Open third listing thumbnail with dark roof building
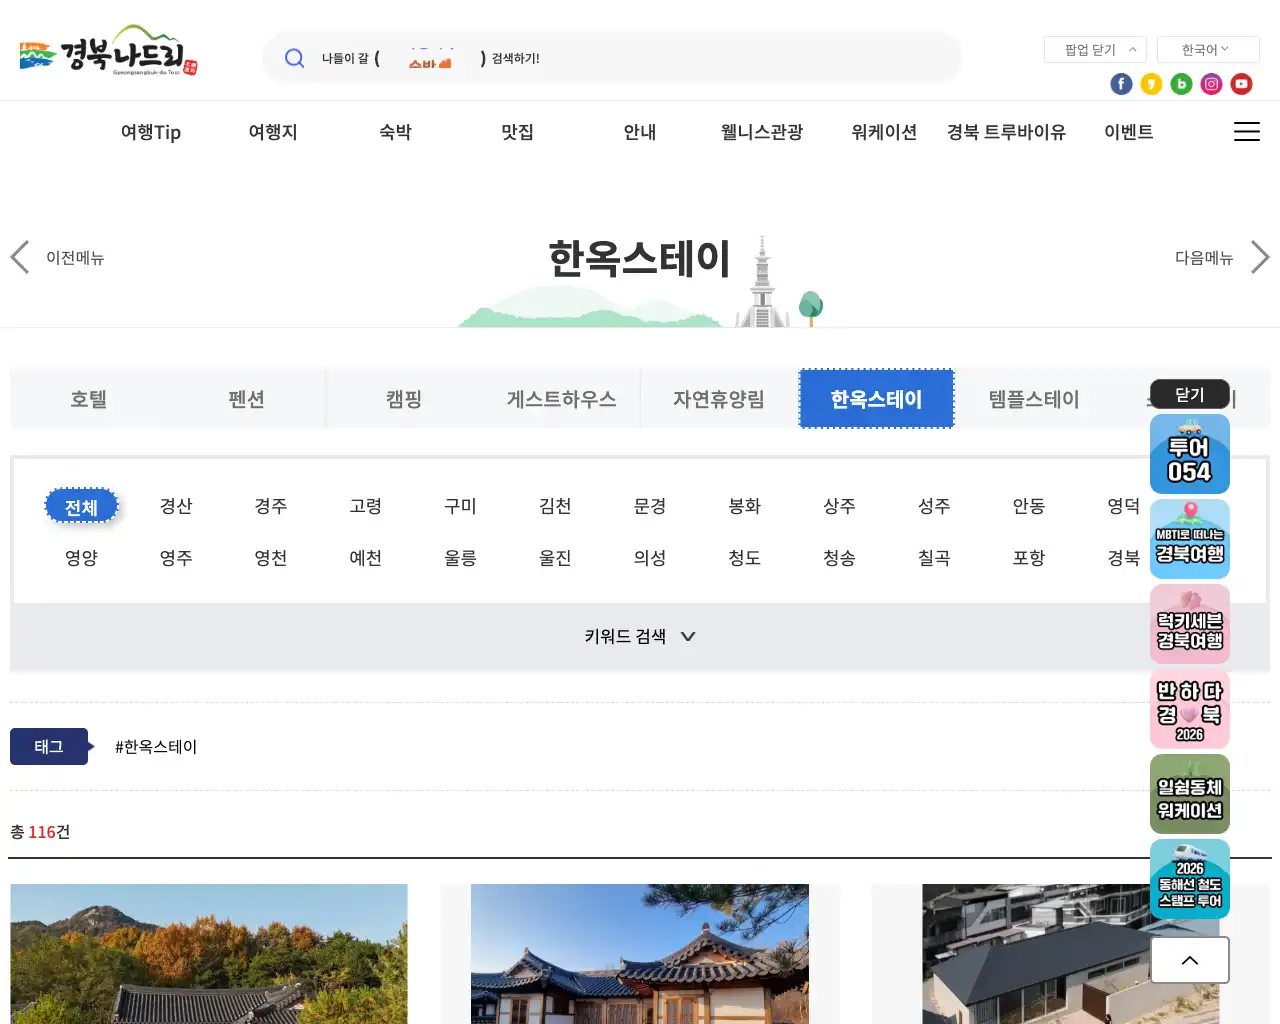1280x1024 pixels. pos(1070,954)
